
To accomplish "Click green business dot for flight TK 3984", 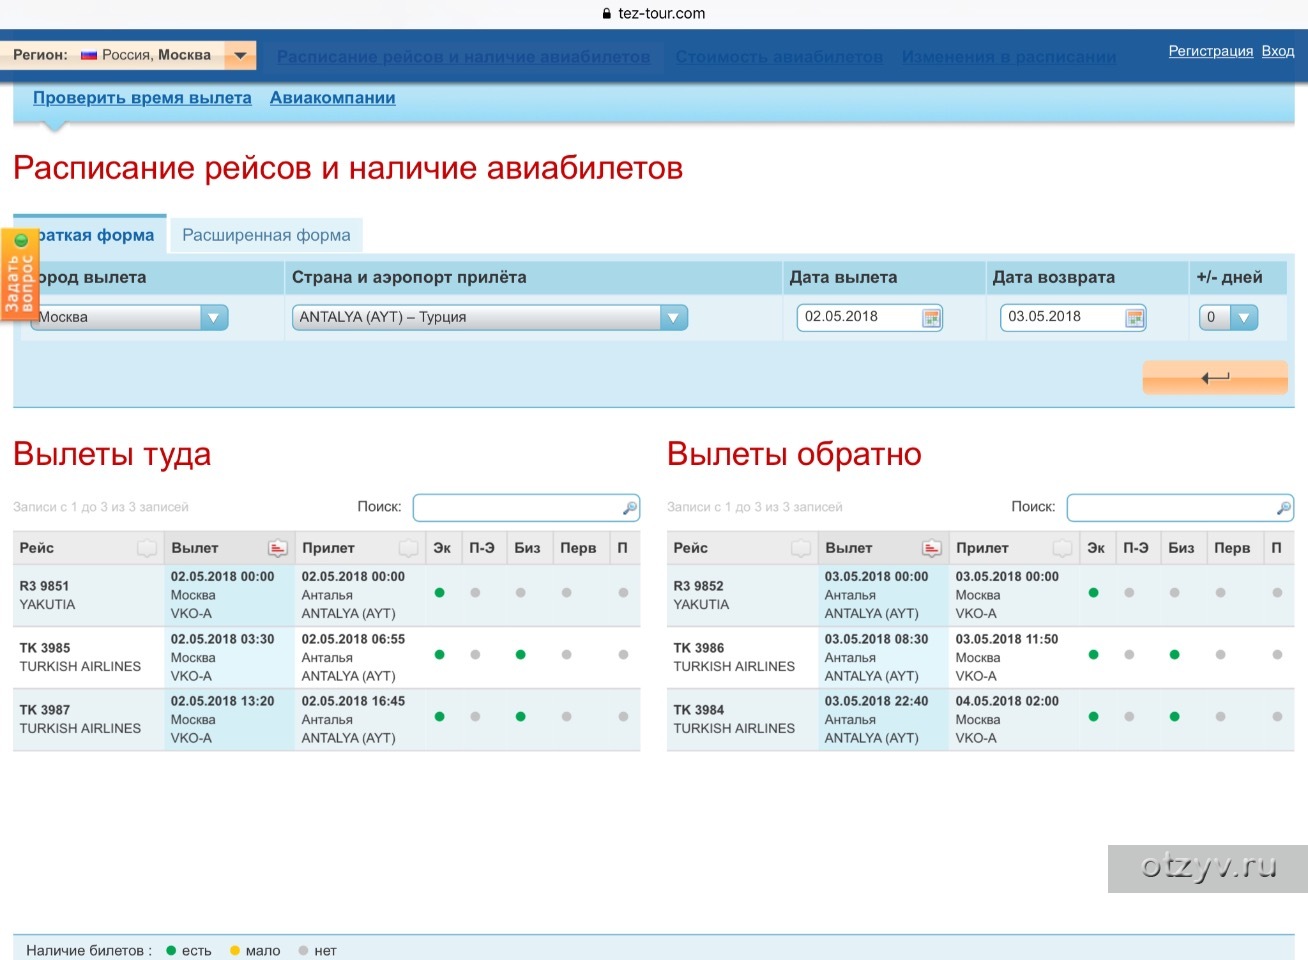I will [x=1174, y=717].
